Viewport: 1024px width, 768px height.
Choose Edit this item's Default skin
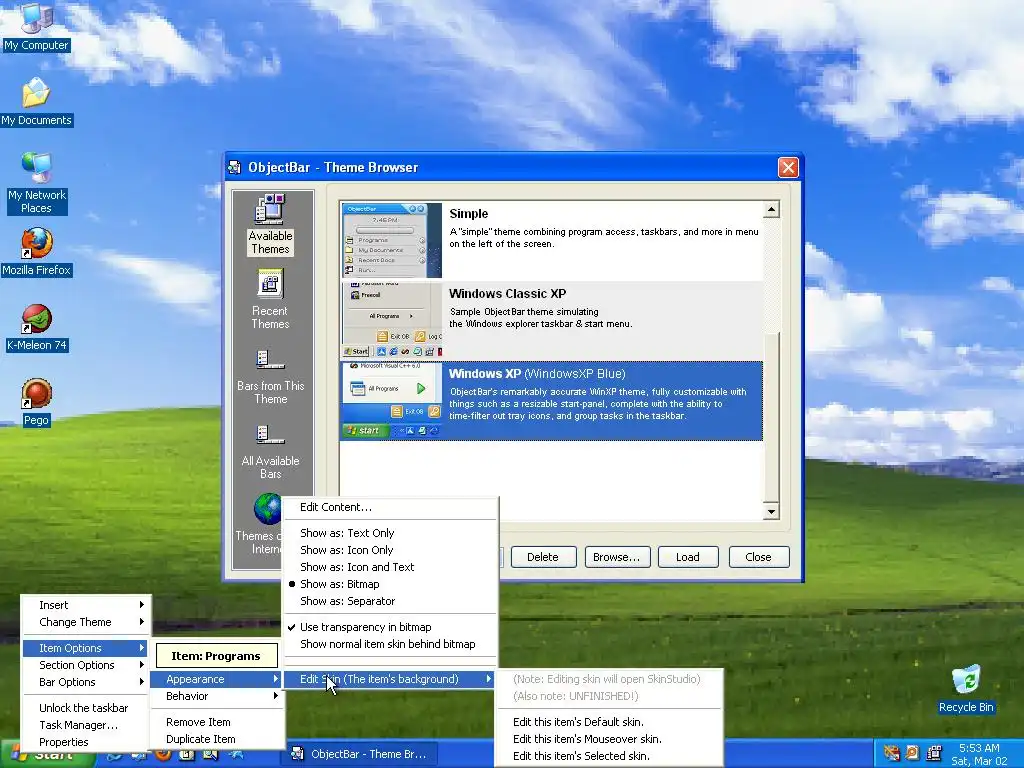(x=609, y=722)
